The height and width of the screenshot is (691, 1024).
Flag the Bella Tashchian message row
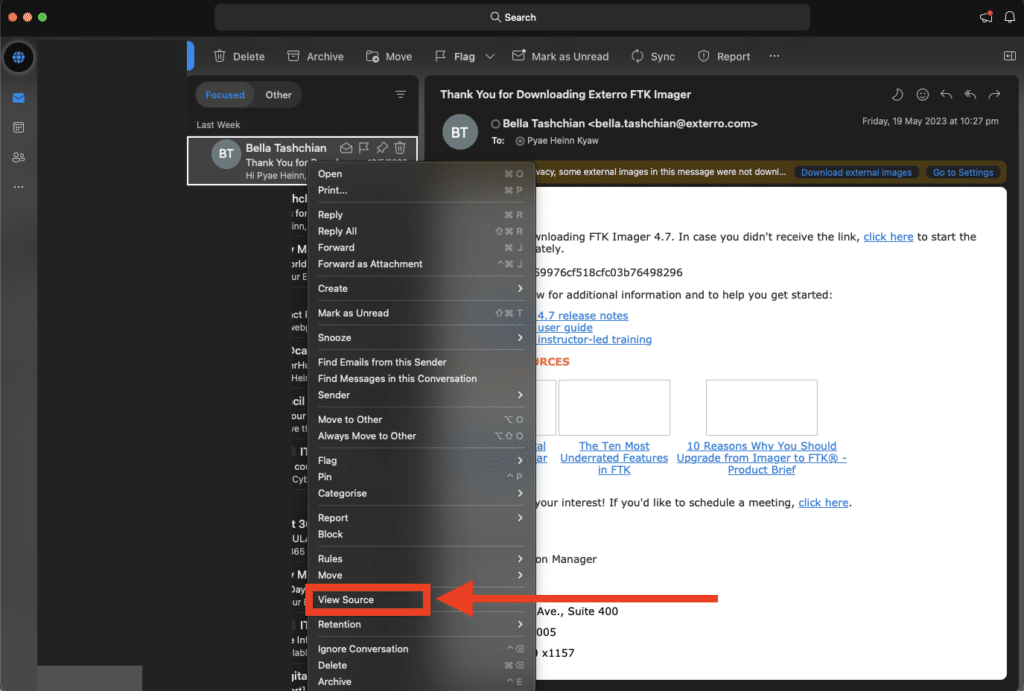(x=364, y=148)
